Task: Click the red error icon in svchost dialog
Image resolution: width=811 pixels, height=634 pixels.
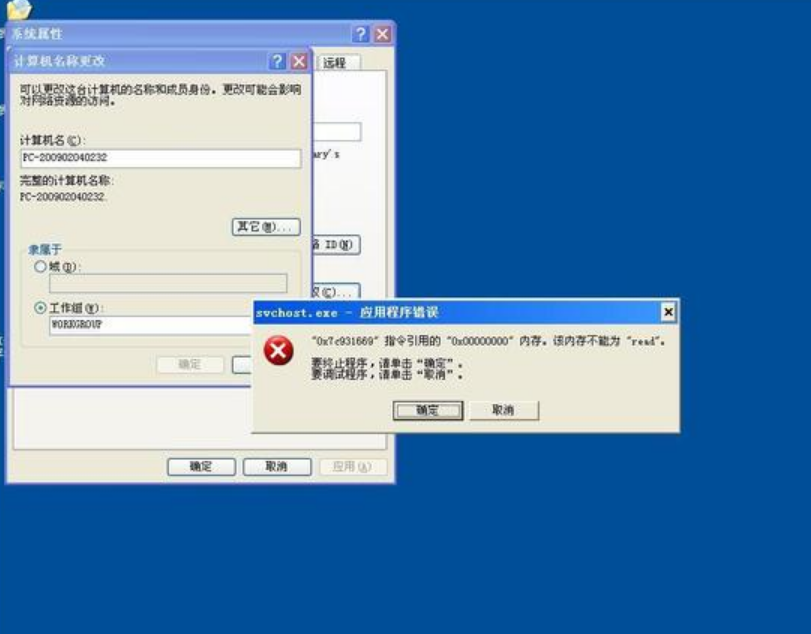Action: [x=278, y=351]
